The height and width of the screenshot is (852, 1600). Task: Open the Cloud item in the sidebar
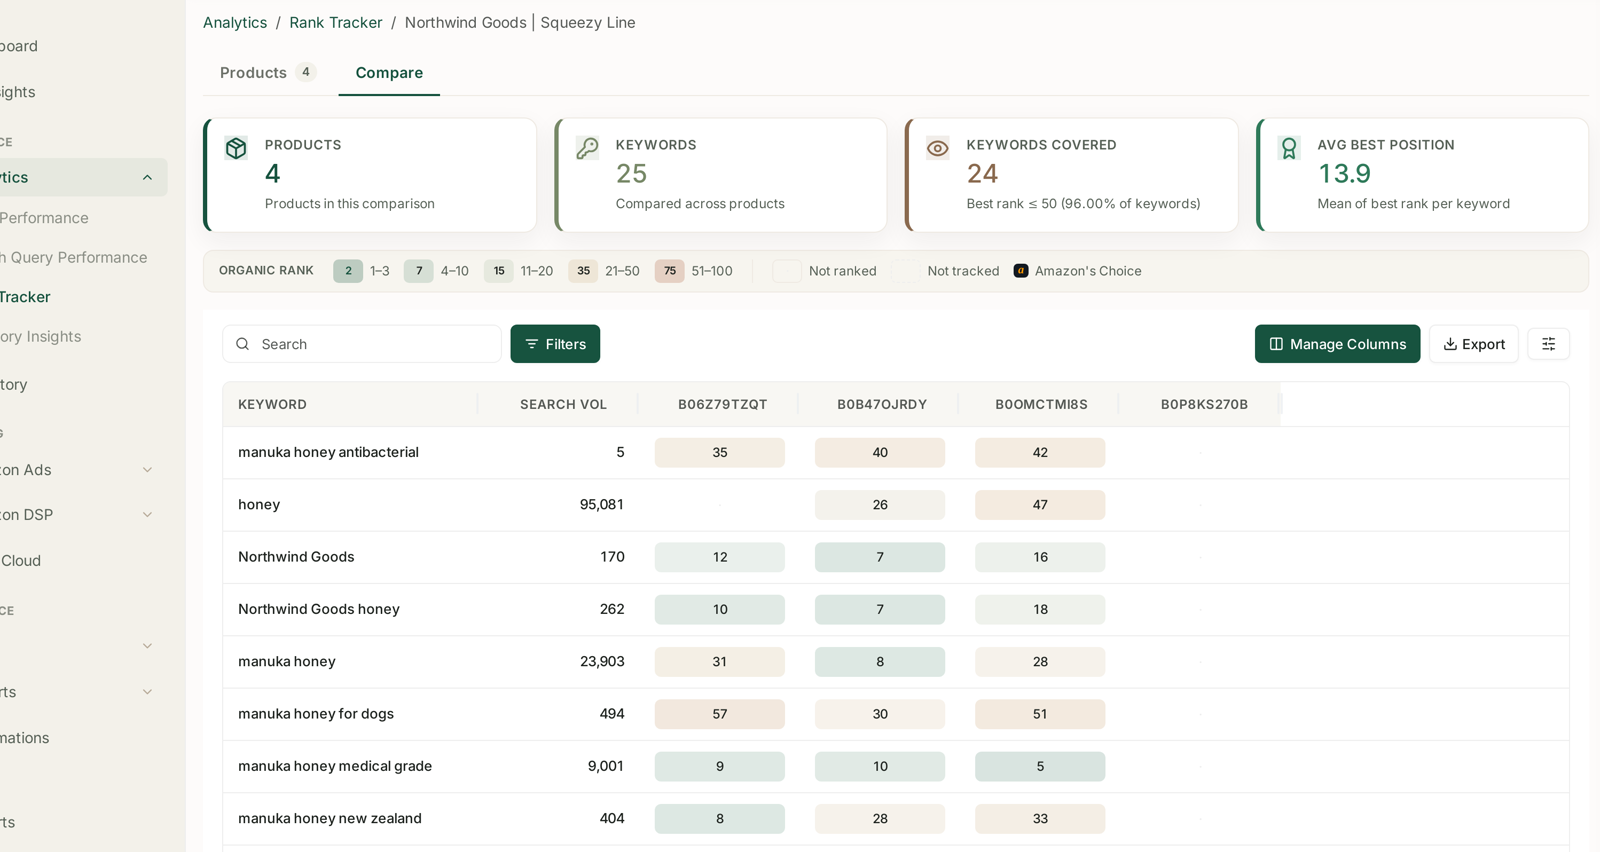(x=21, y=561)
